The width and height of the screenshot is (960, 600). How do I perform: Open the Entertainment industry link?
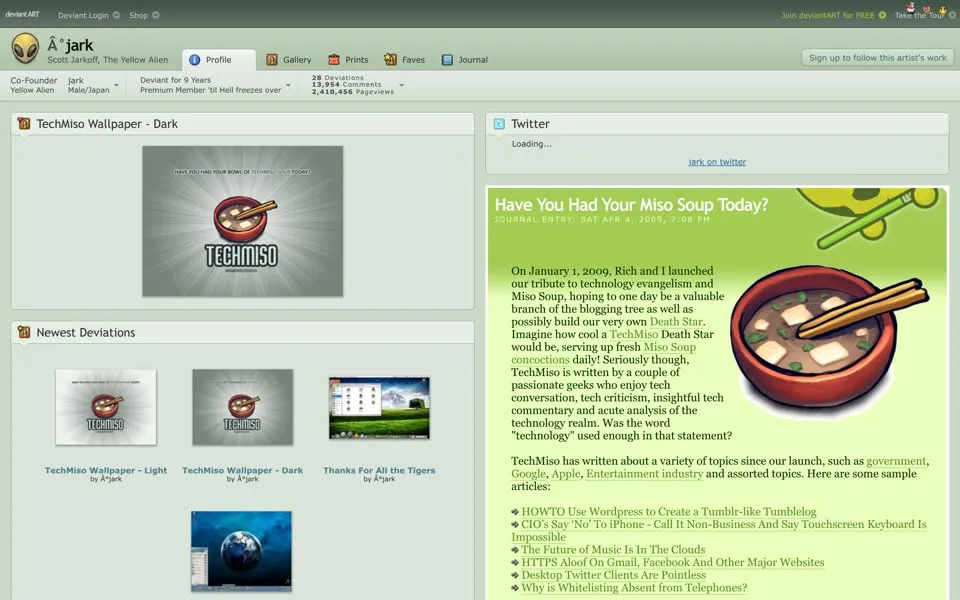pos(645,474)
